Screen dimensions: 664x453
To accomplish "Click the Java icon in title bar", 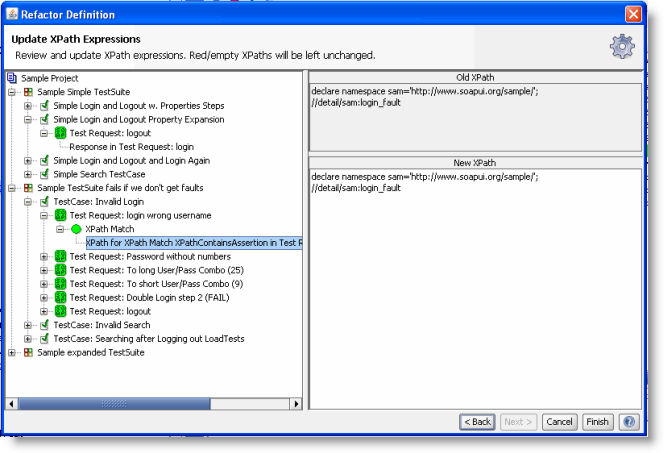I will point(12,14).
